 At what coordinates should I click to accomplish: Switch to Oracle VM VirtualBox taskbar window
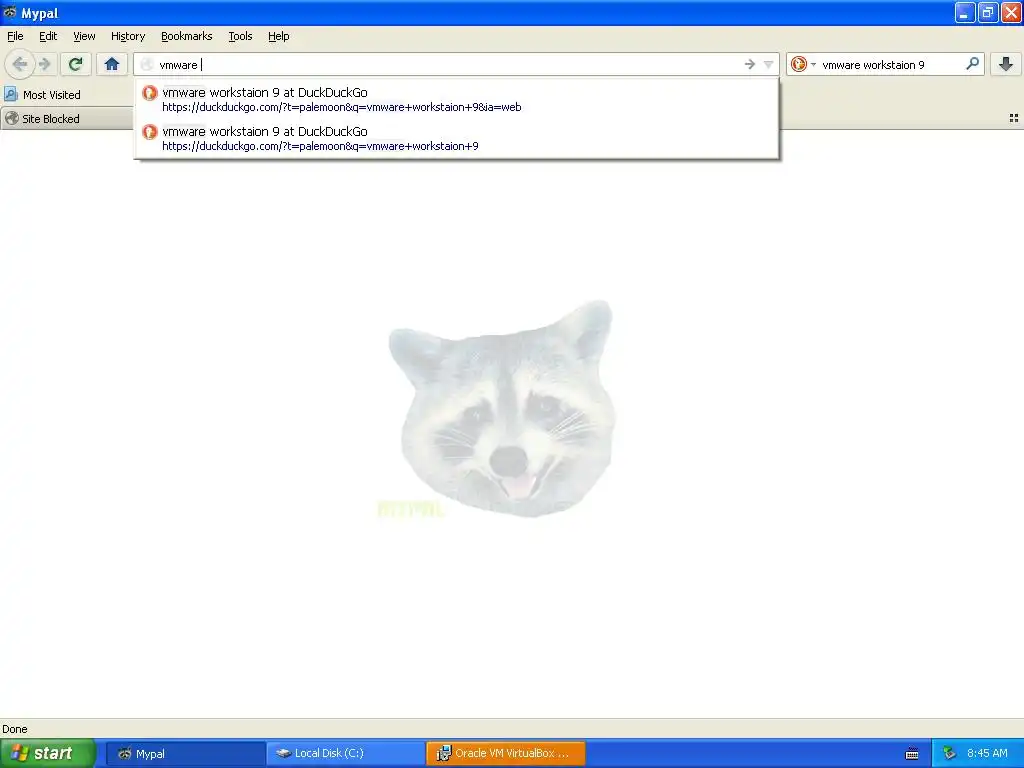(x=505, y=753)
